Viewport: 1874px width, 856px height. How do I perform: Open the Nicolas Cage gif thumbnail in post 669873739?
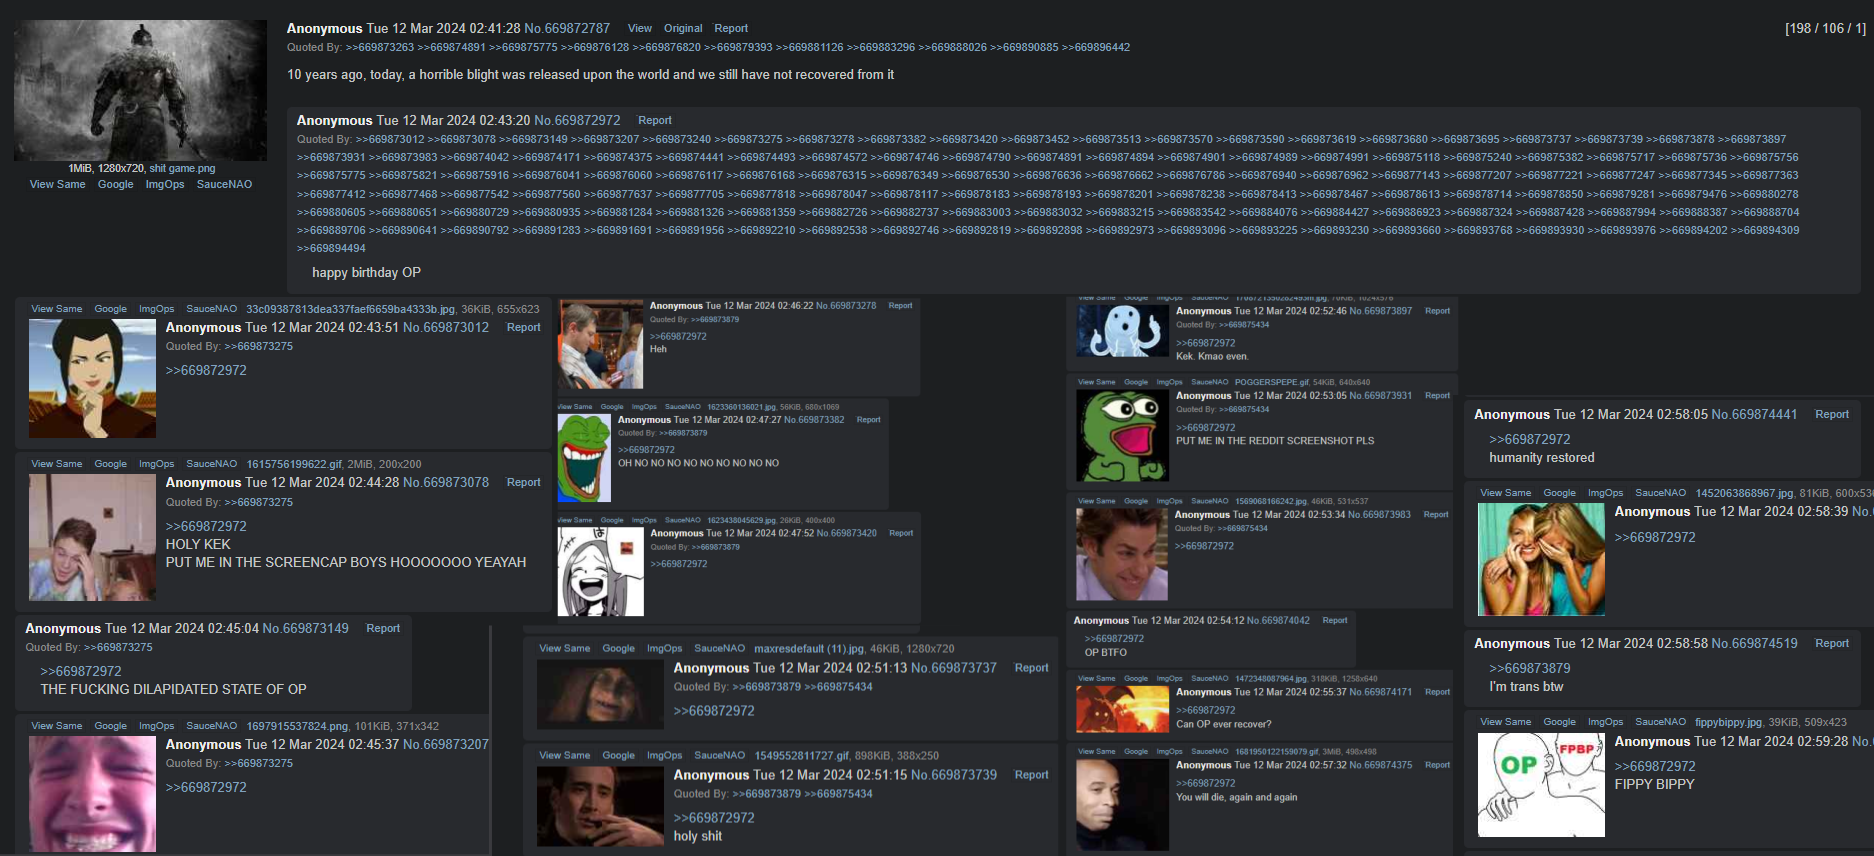click(600, 807)
